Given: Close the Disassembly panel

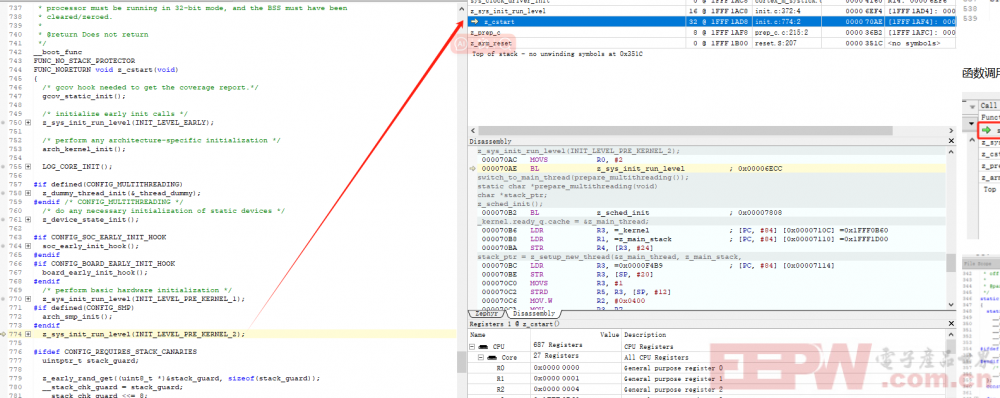Looking at the screenshot, I should 951,141.
